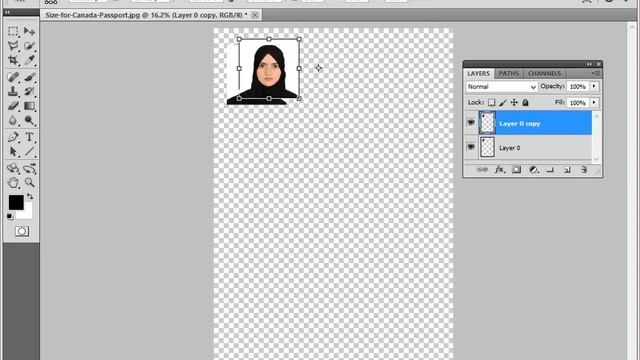Open the black foreground color picker

point(16,202)
